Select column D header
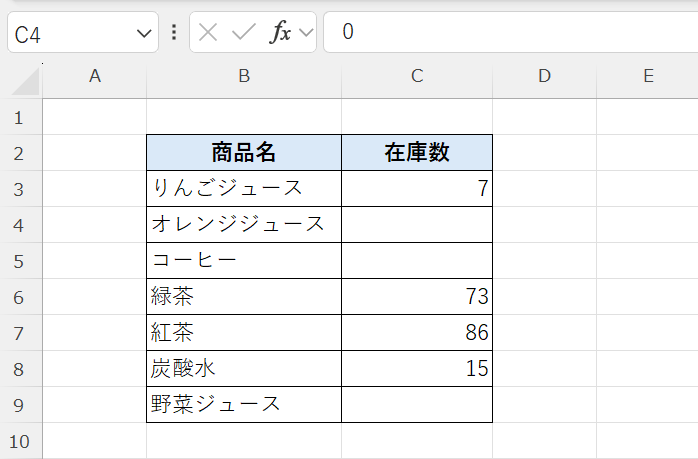Screen dimensions: 698x459 pyautogui.click(x=544, y=76)
